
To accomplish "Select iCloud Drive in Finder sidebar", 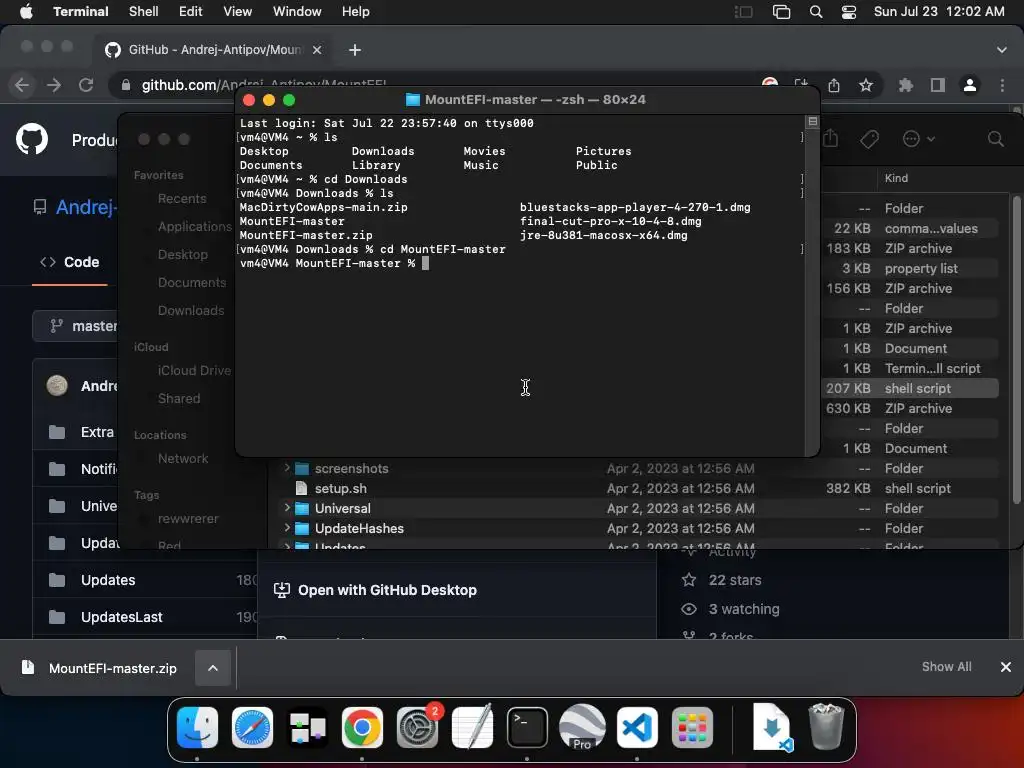I will tap(194, 370).
